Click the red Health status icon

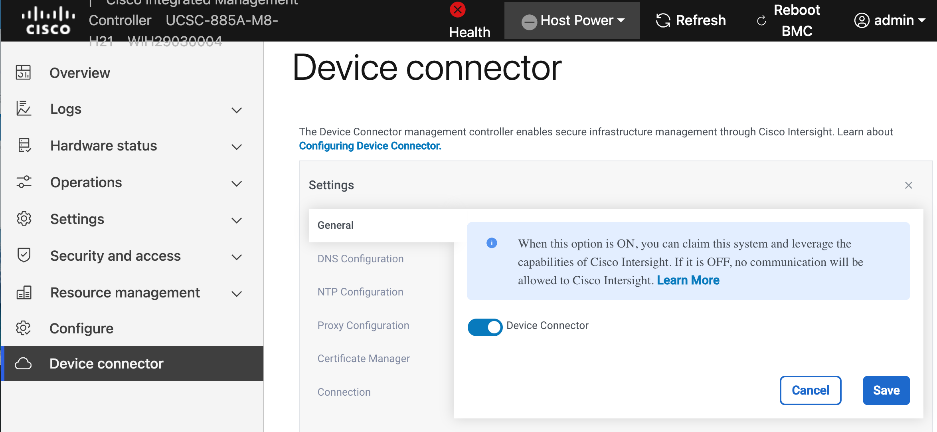(458, 10)
